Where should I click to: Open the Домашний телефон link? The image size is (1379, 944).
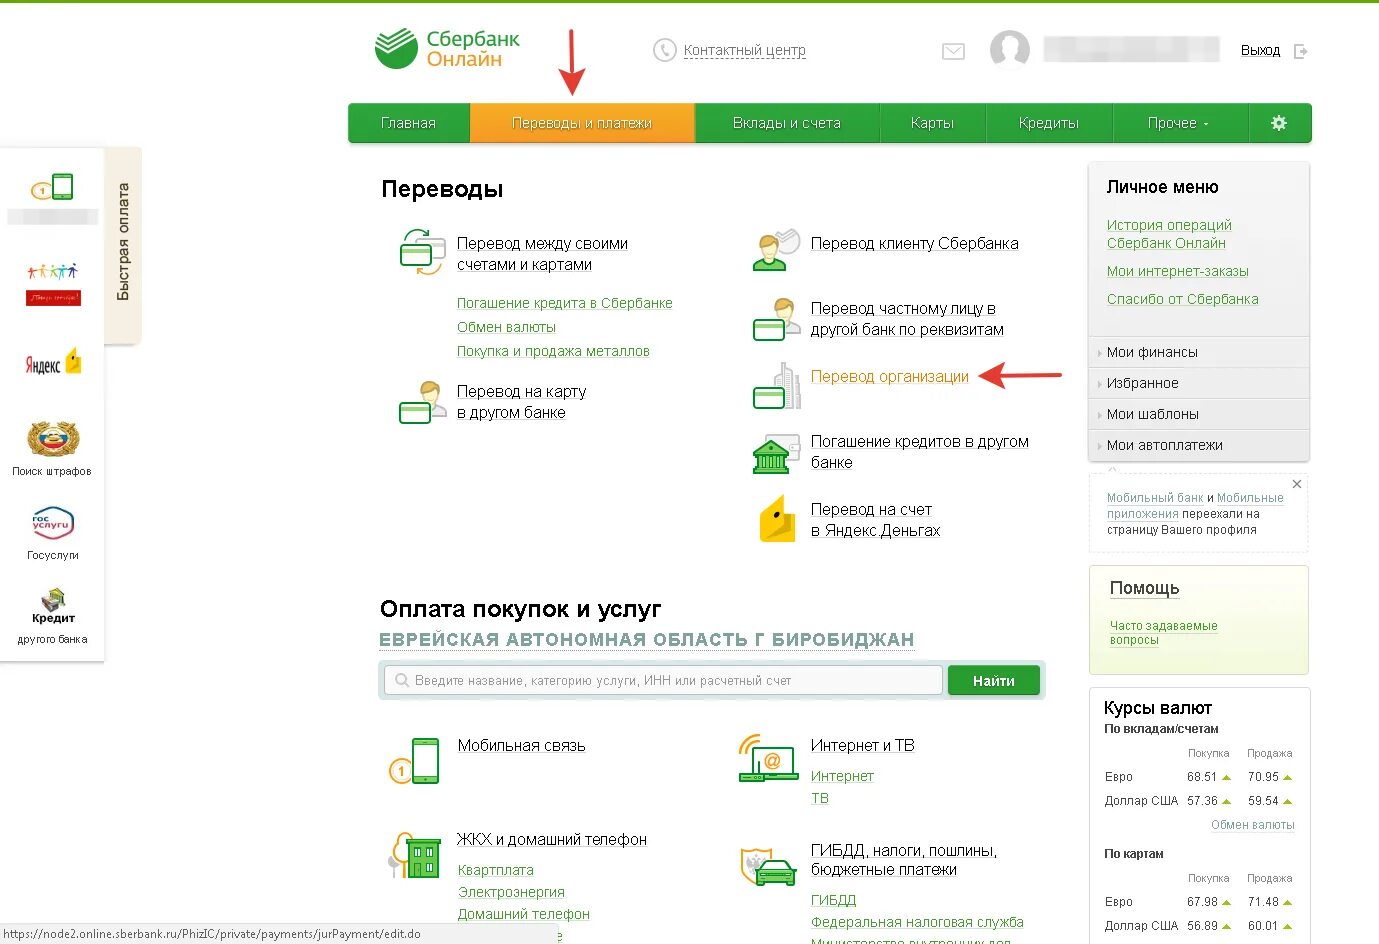coord(524,914)
